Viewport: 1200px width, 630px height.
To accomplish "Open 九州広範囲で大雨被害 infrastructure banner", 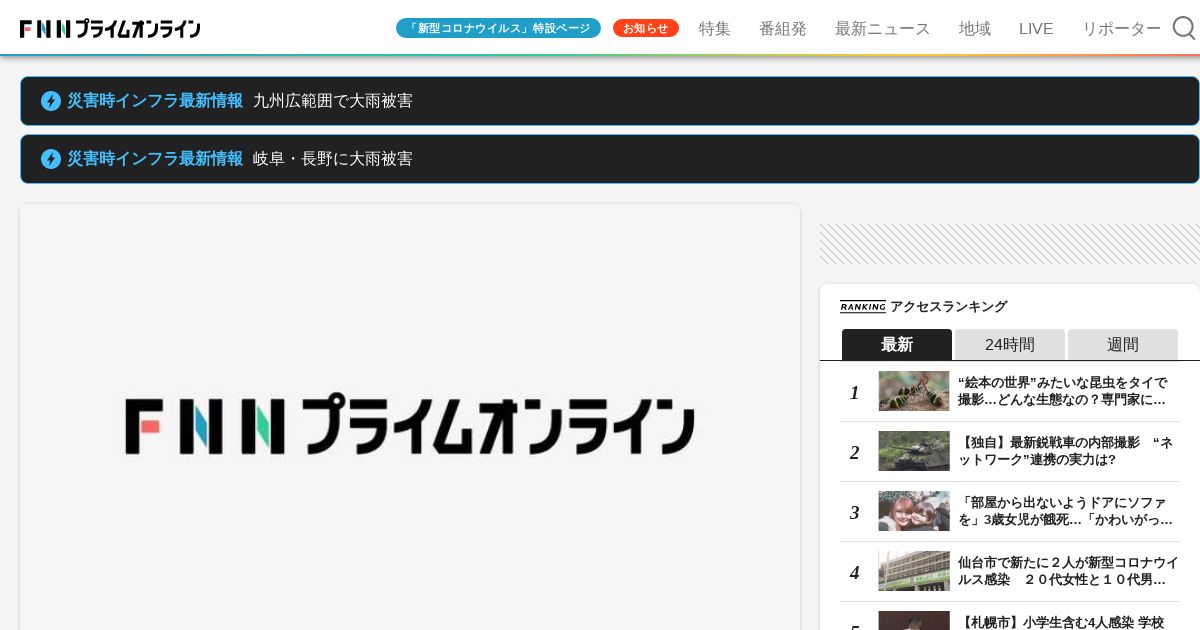I will click(610, 101).
